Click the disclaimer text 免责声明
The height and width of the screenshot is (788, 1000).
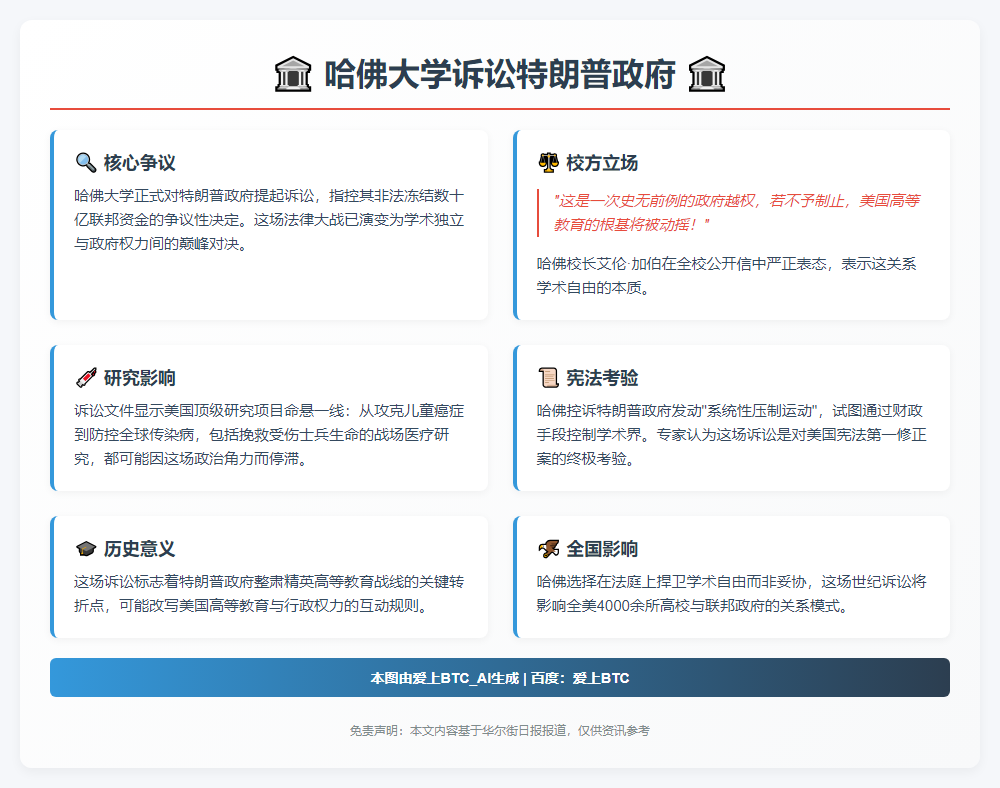pos(500,731)
